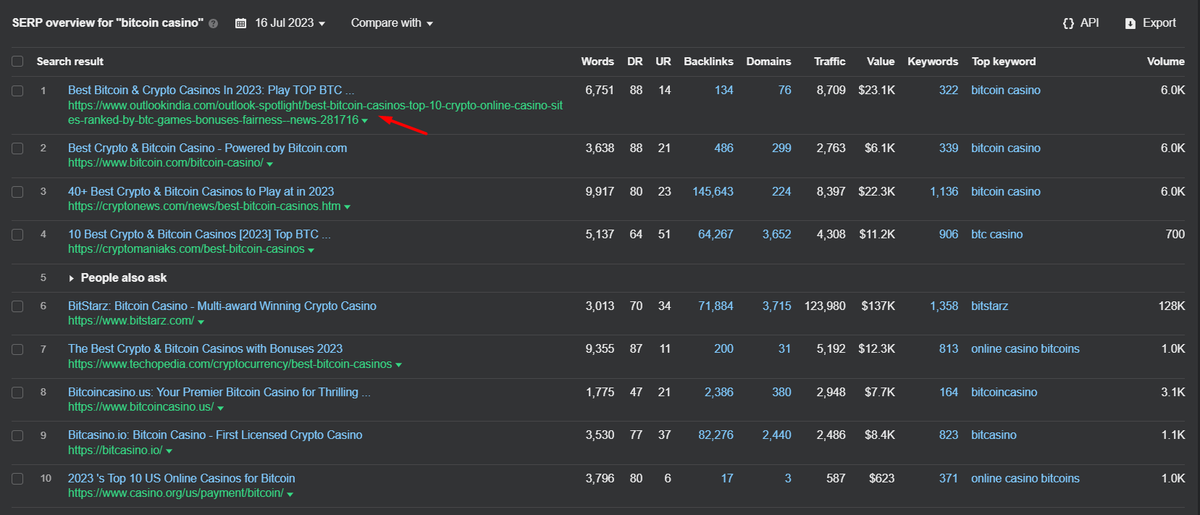Click traffic value 123,980
The height and width of the screenshot is (515, 1200).
[824, 306]
